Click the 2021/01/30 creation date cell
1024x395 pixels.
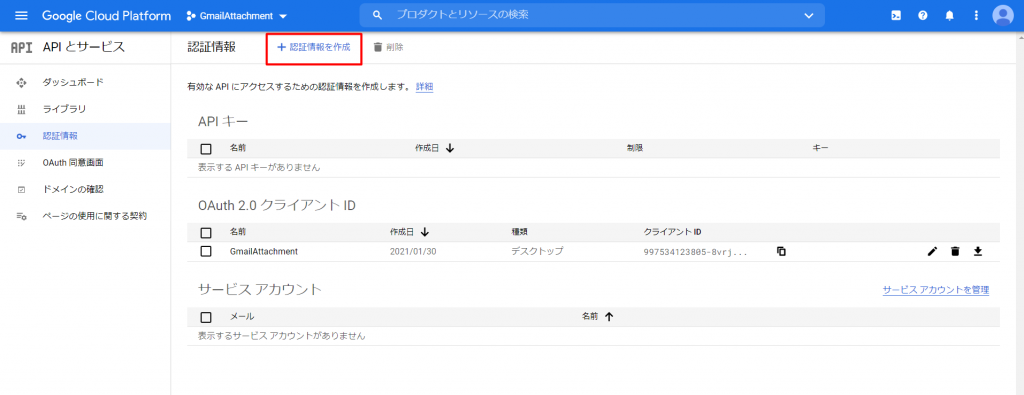coord(413,251)
